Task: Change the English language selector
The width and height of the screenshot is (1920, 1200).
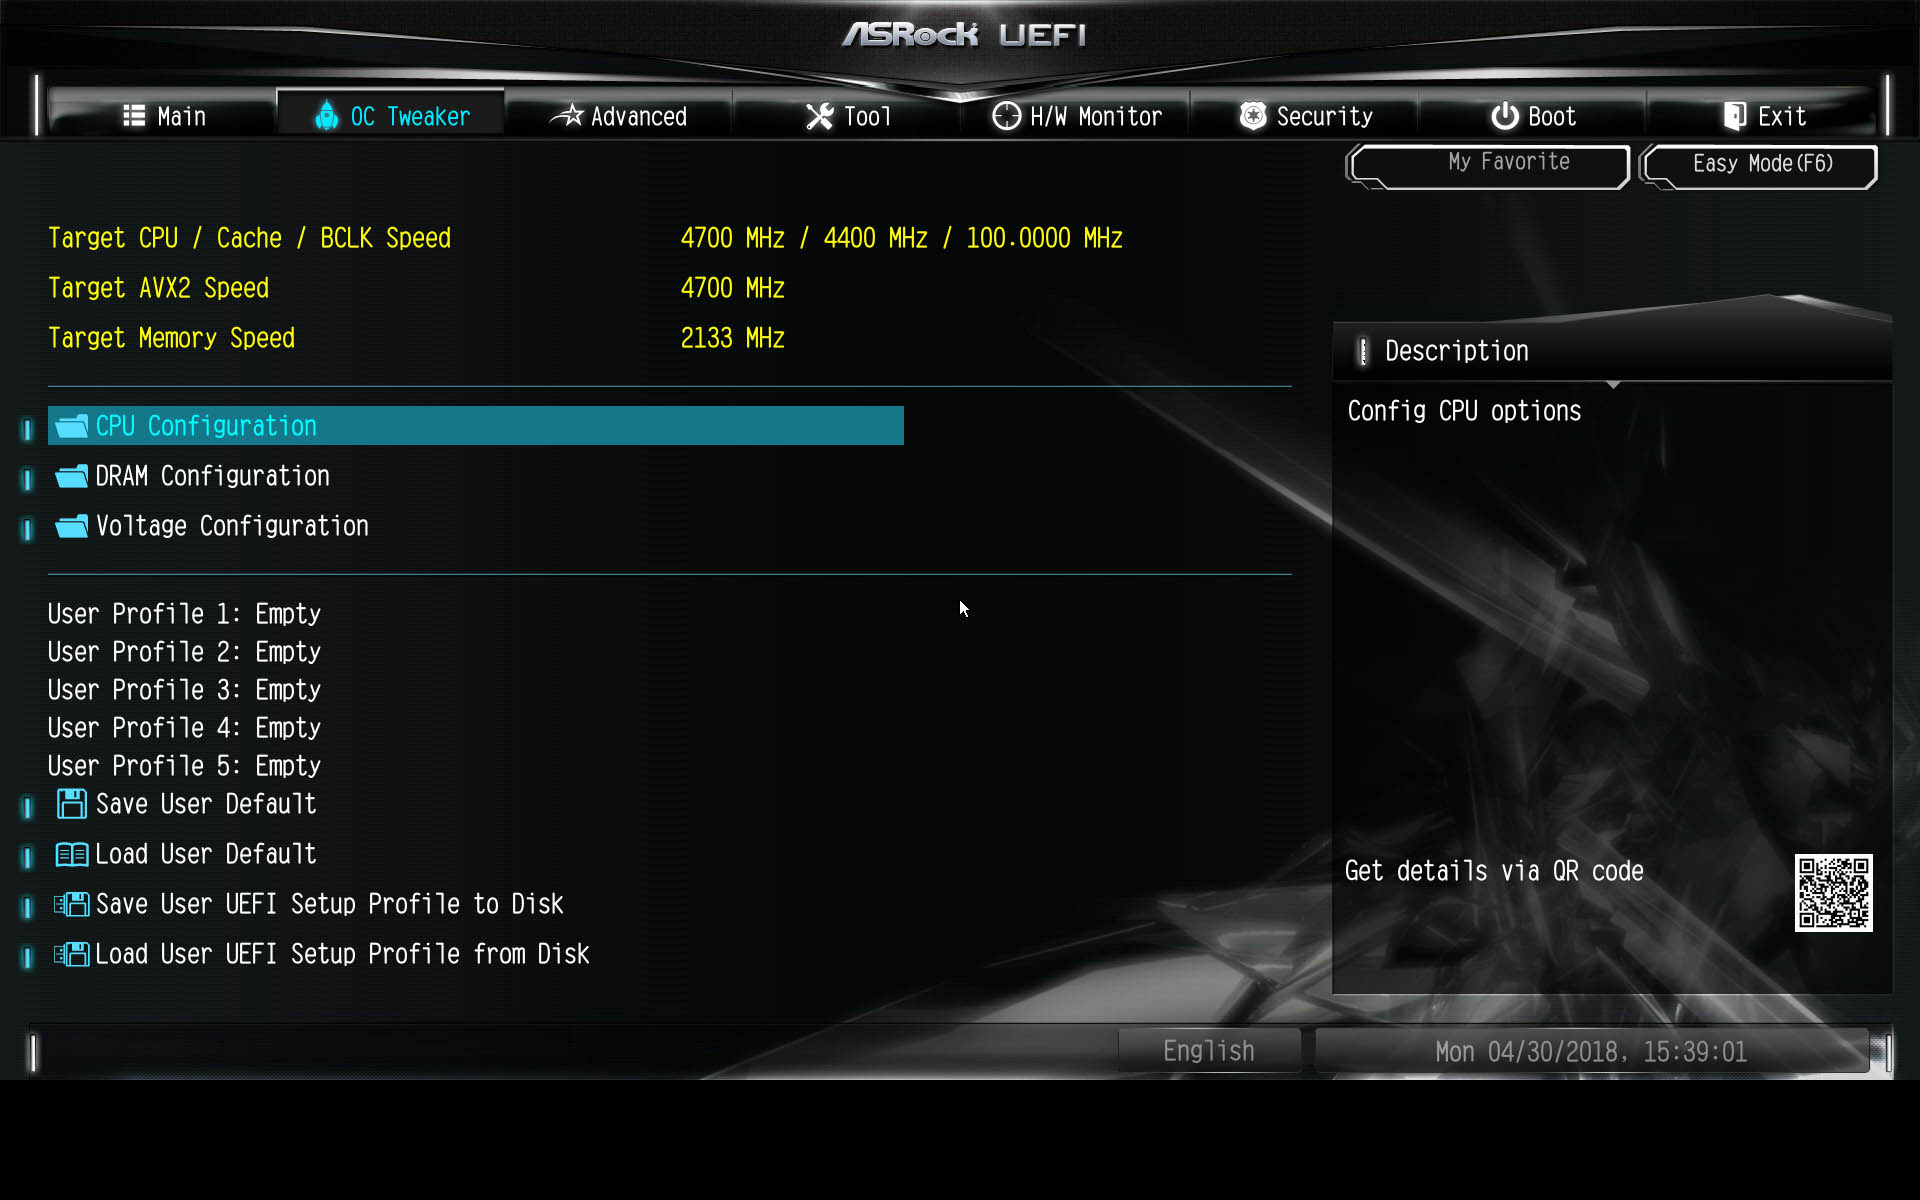Action: (1209, 1051)
